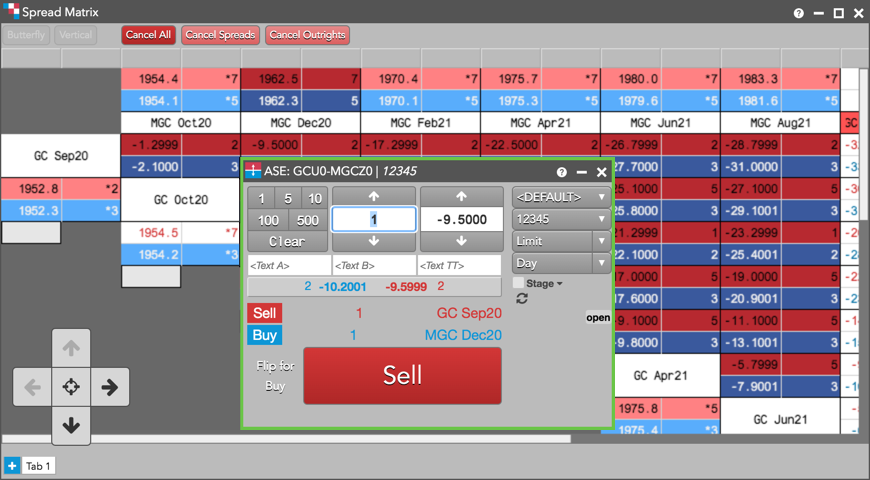The height and width of the screenshot is (480, 870).
Task: Click the Text A input field
Action: [x=289, y=266]
